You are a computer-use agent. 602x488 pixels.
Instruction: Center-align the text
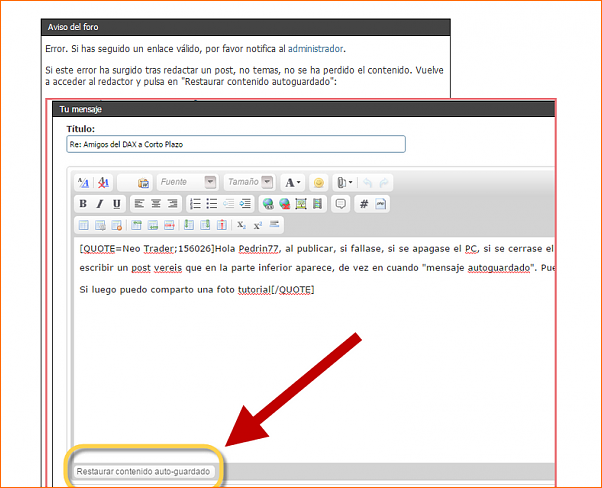pyautogui.click(x=156, y=203)
